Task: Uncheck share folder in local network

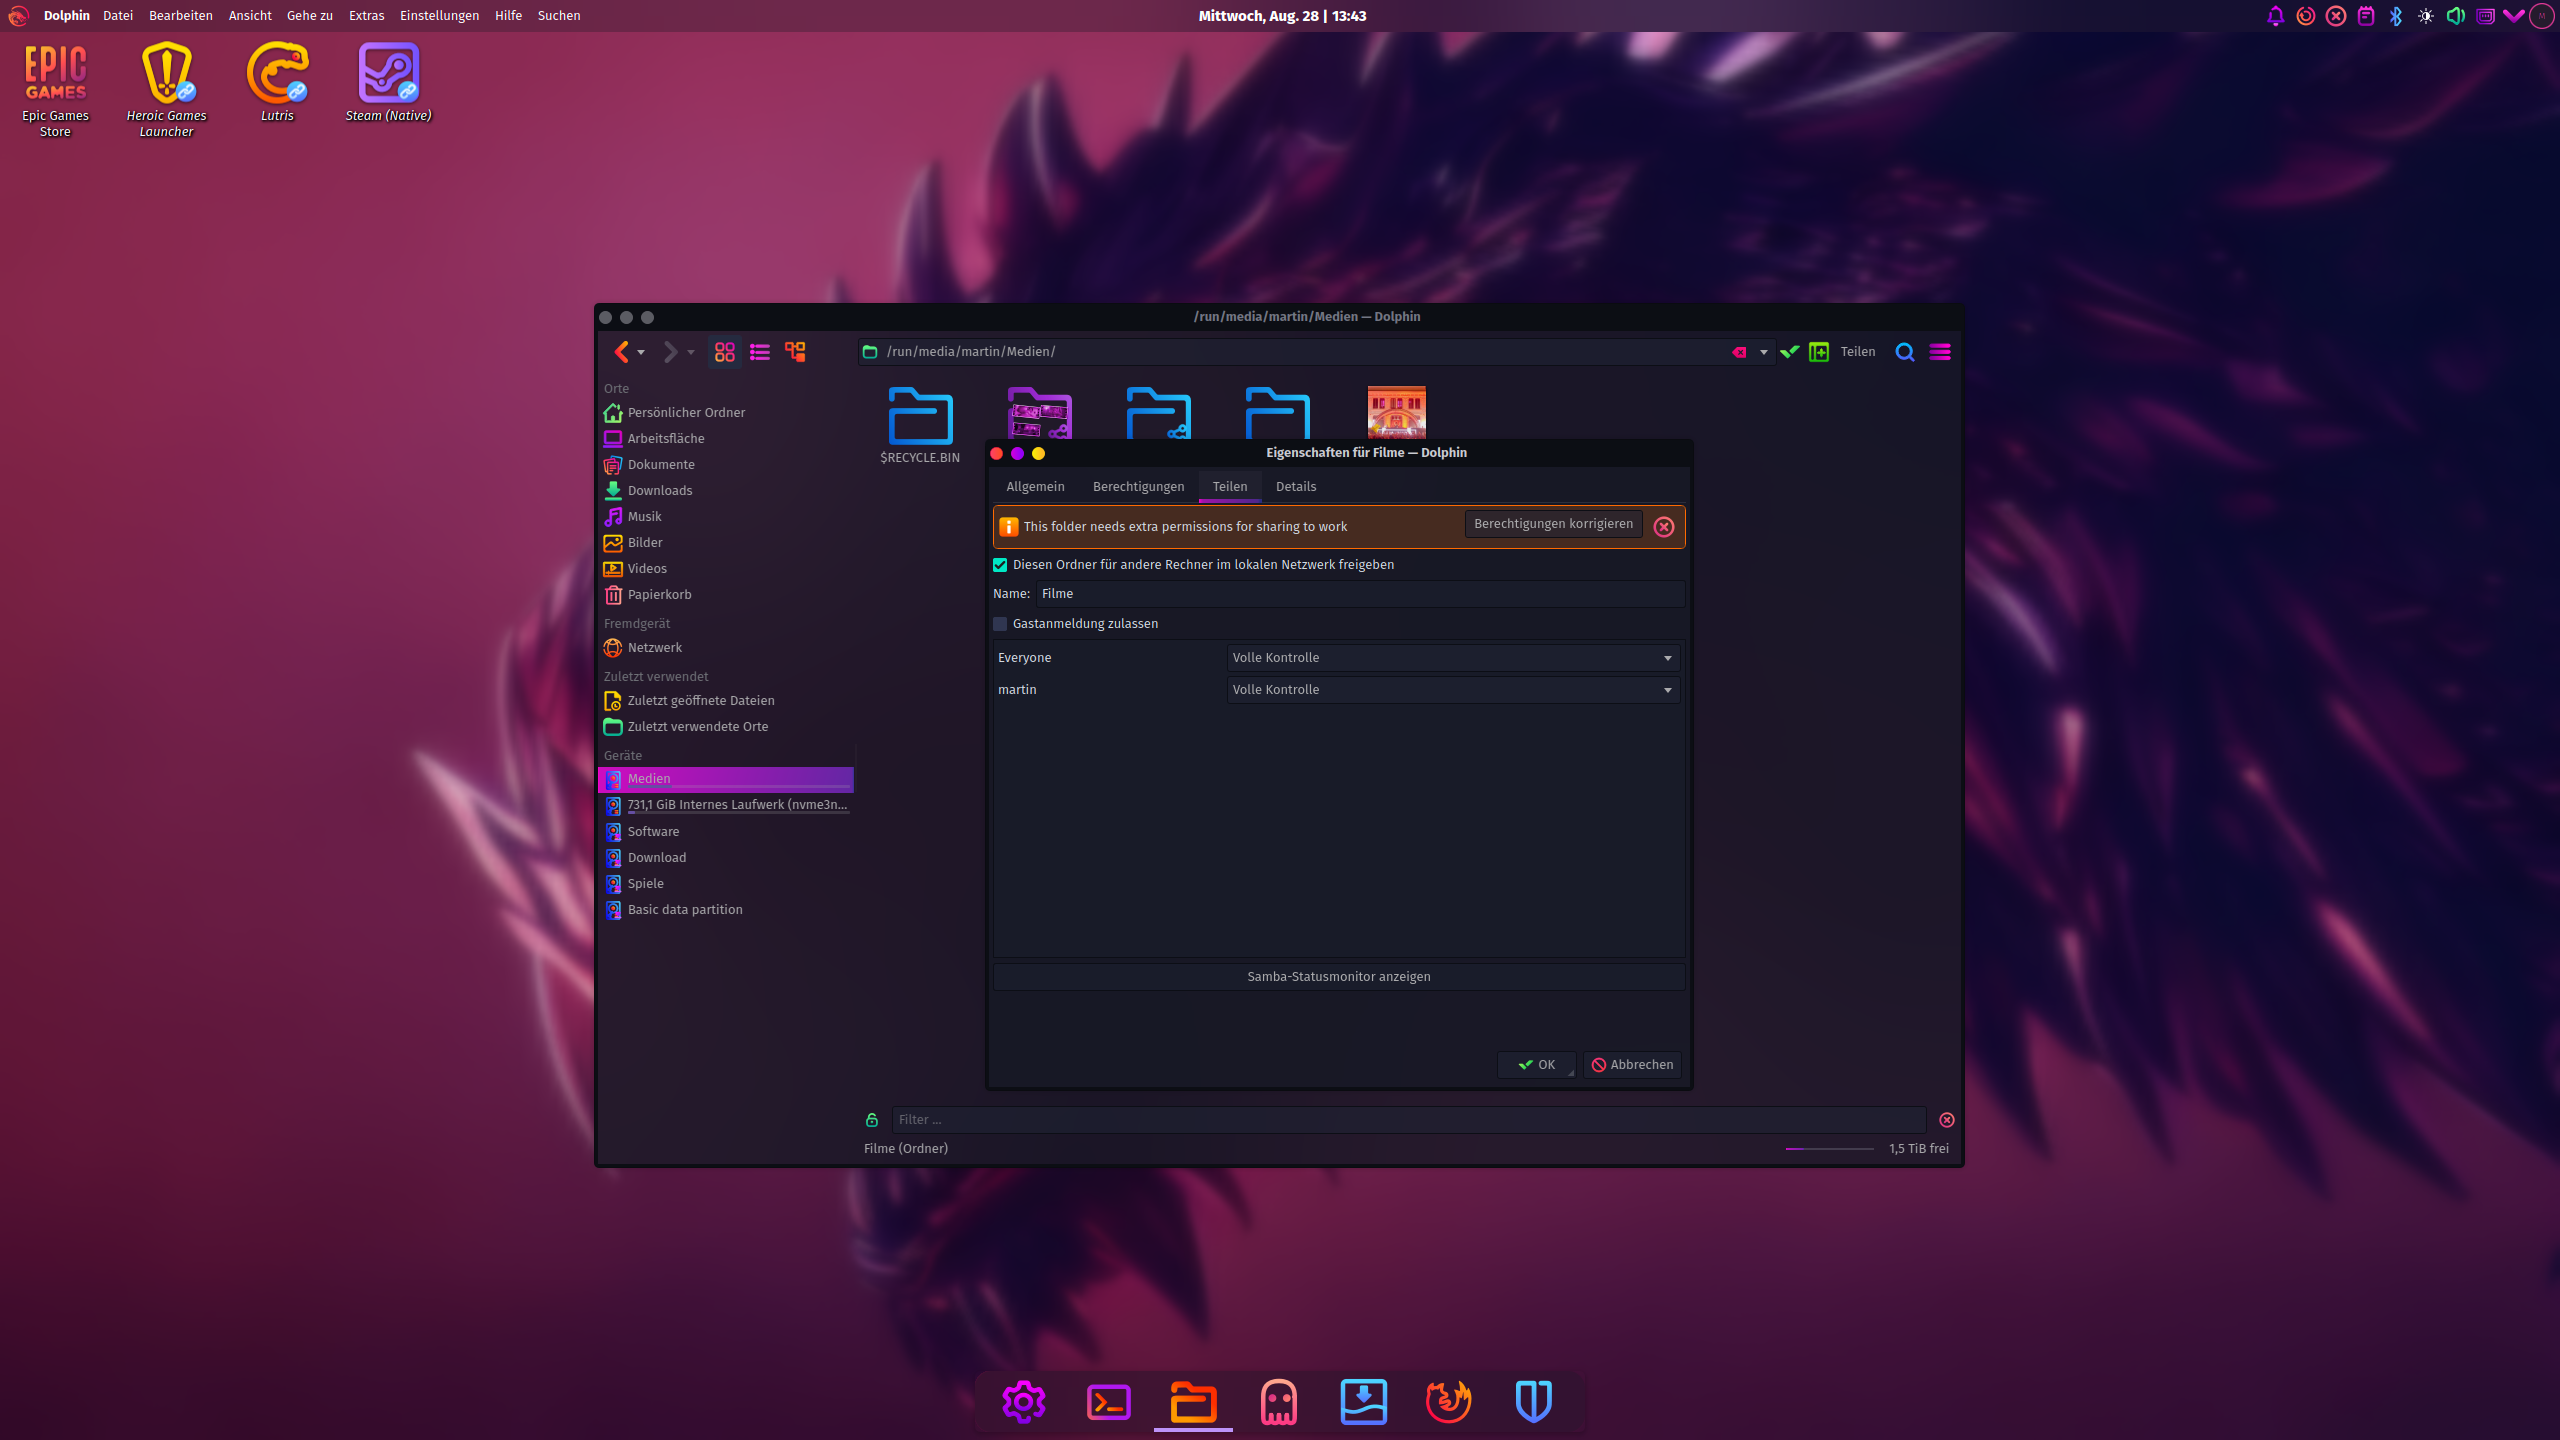Action: coord(1000,565)
